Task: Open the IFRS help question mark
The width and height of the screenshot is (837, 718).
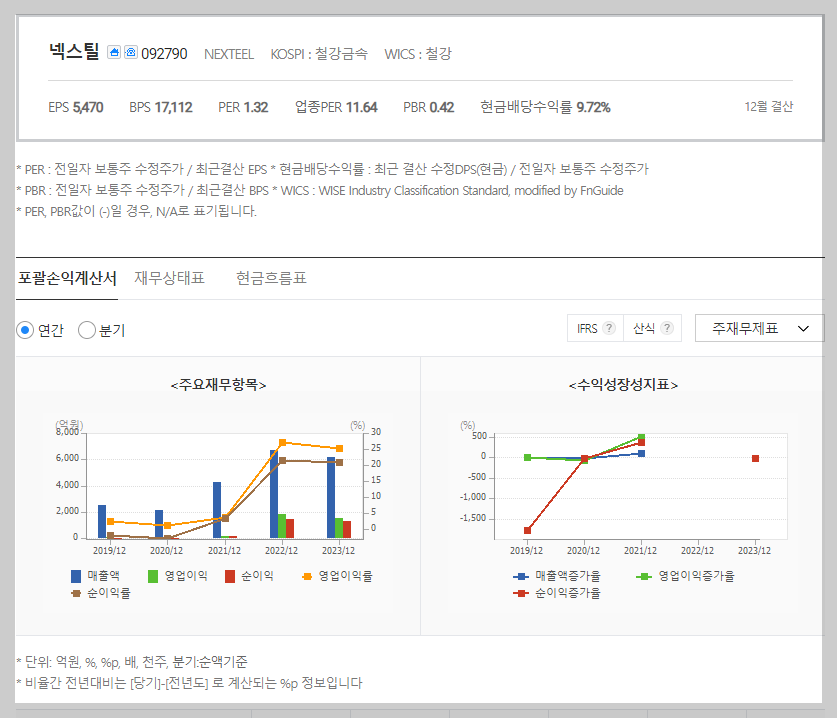Action: click(x=609, y=328)
